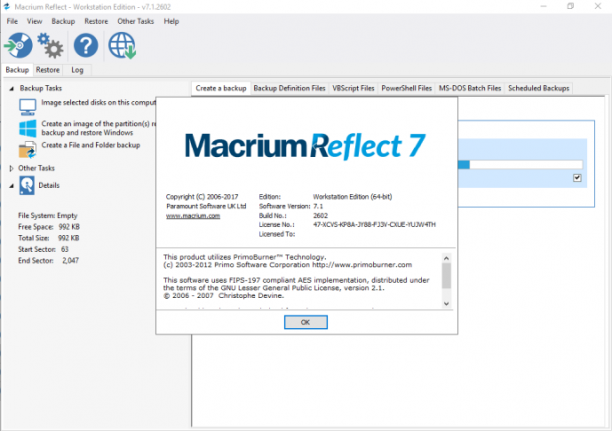Click the license text scrollbar thumb

tap(447, 276)
